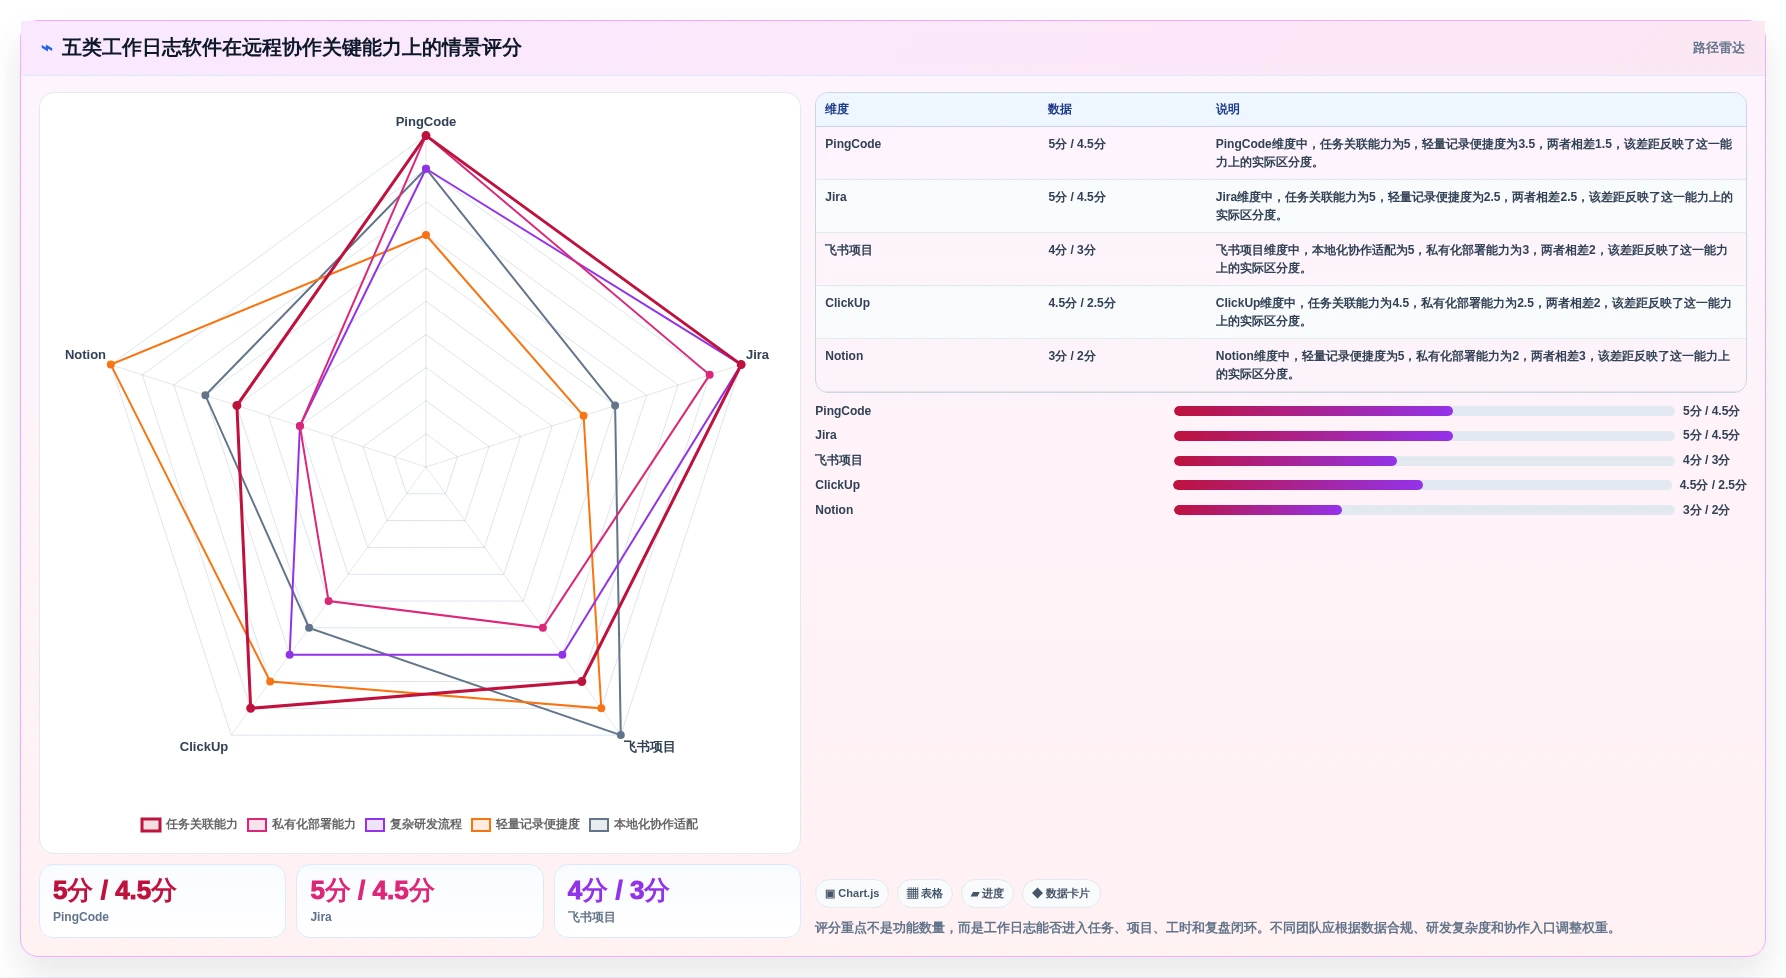Viewport: 1786px width, 978px height.
Task: Open the PingCode 5分 / 4.5分 data card
Action: point(163,901)
